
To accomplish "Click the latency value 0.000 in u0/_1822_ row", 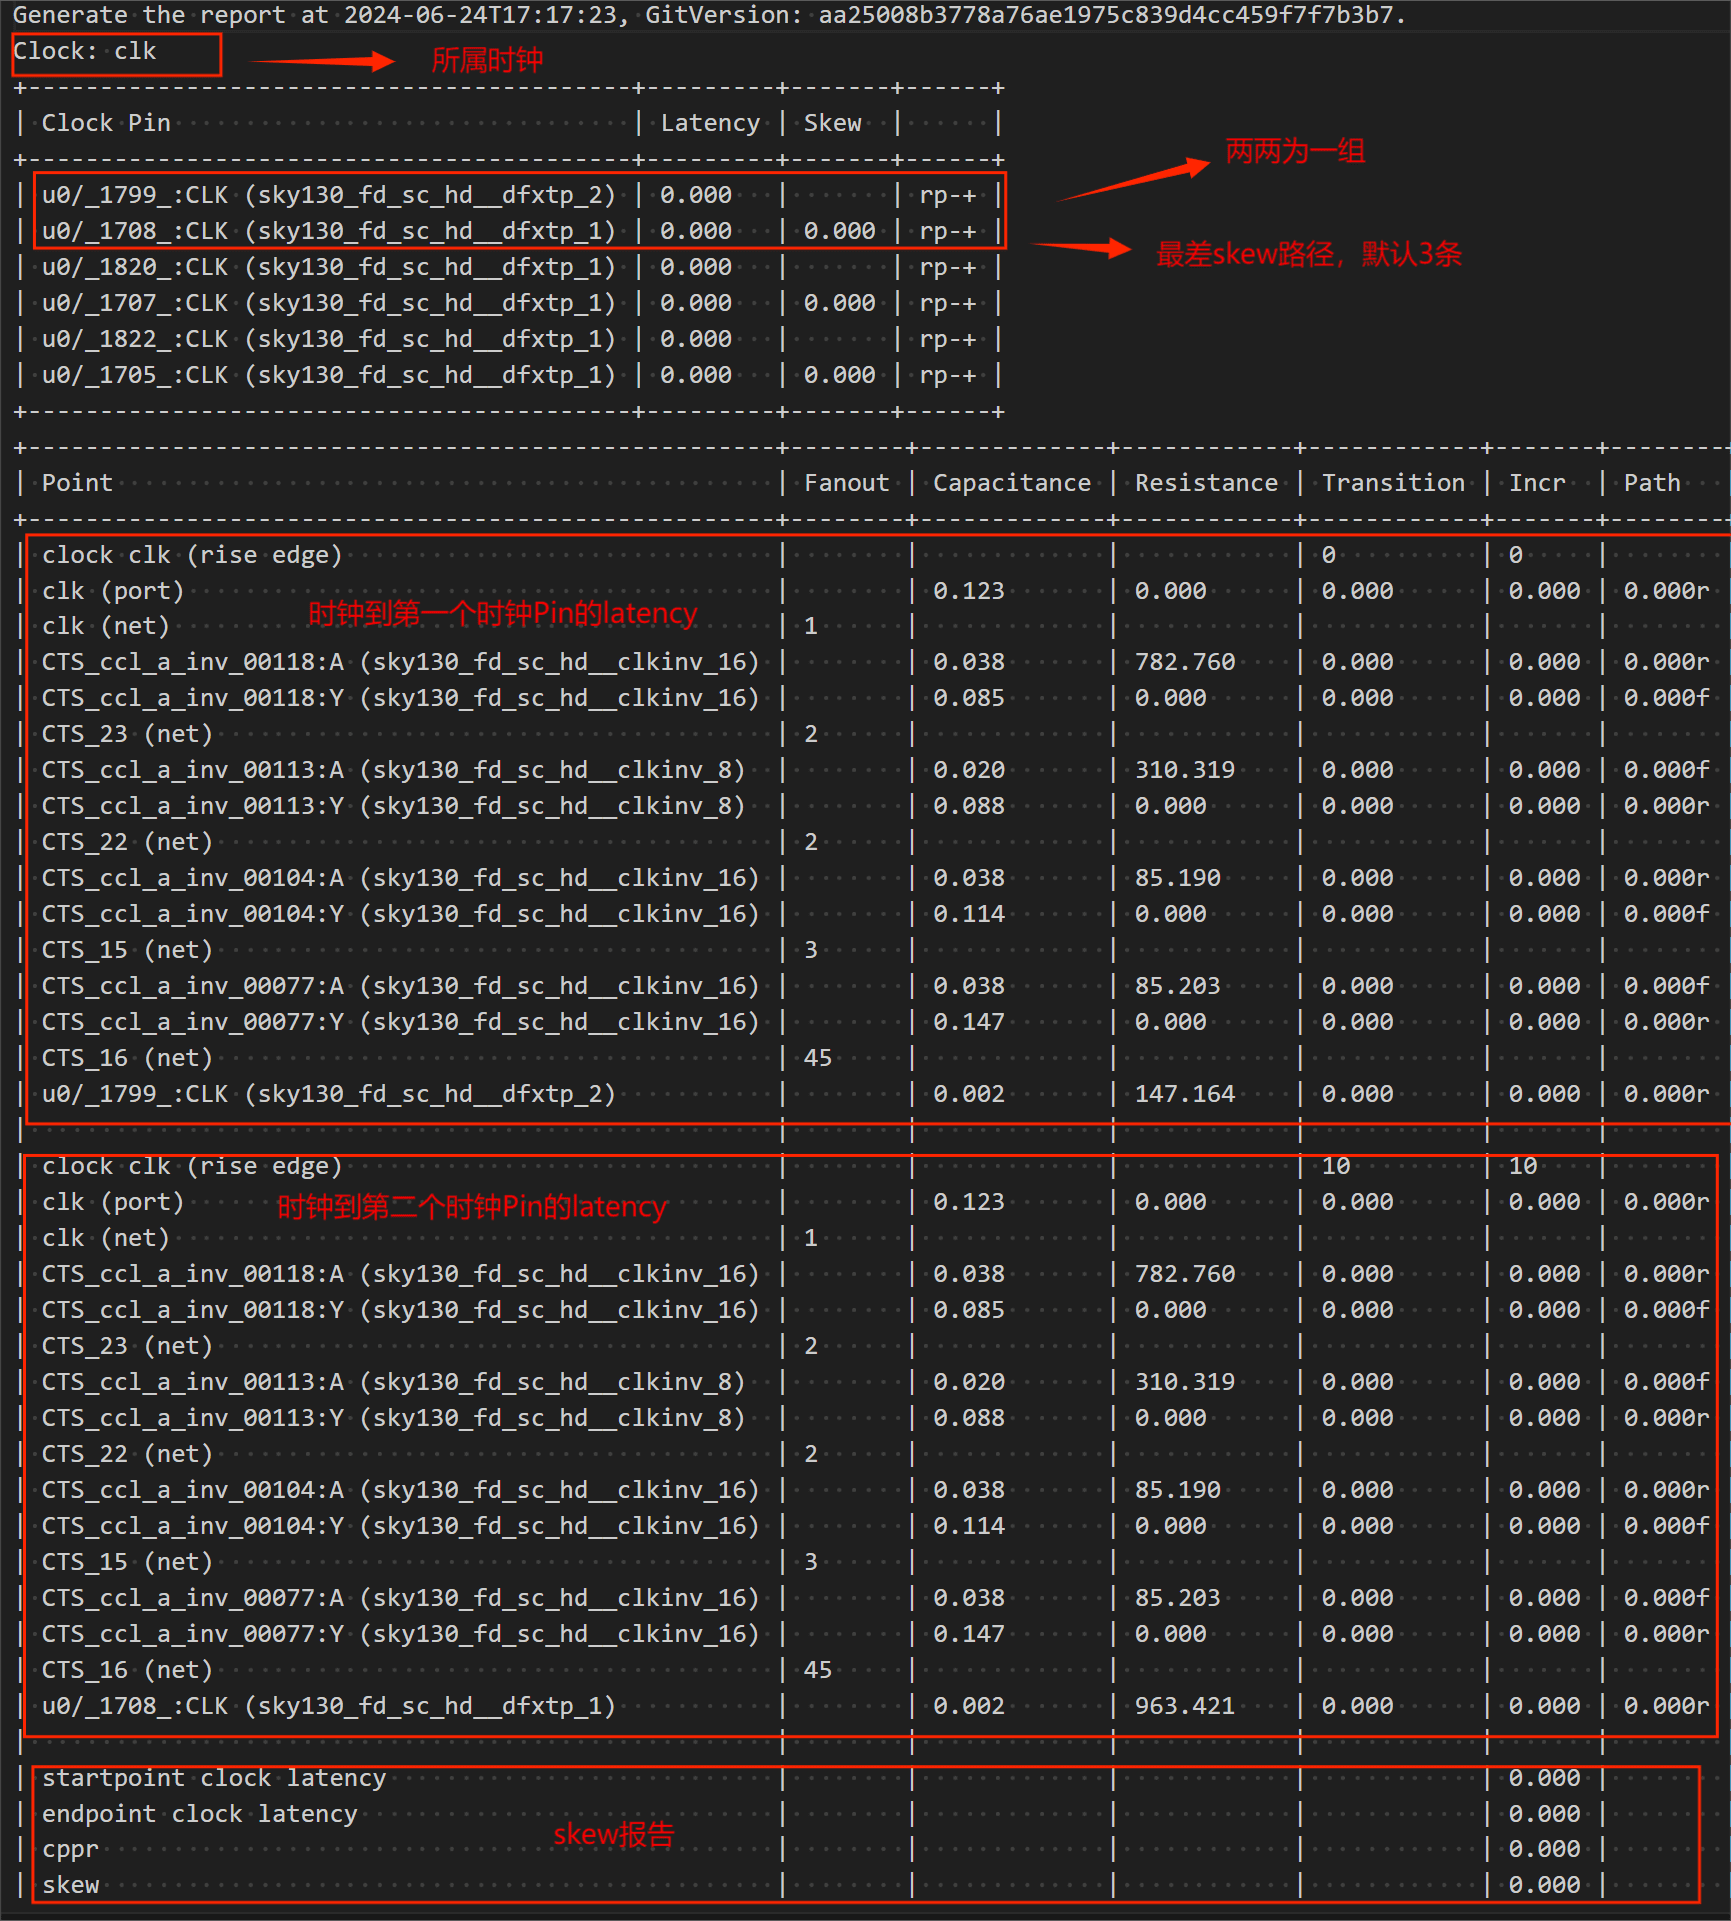I will tap(696, 339).
